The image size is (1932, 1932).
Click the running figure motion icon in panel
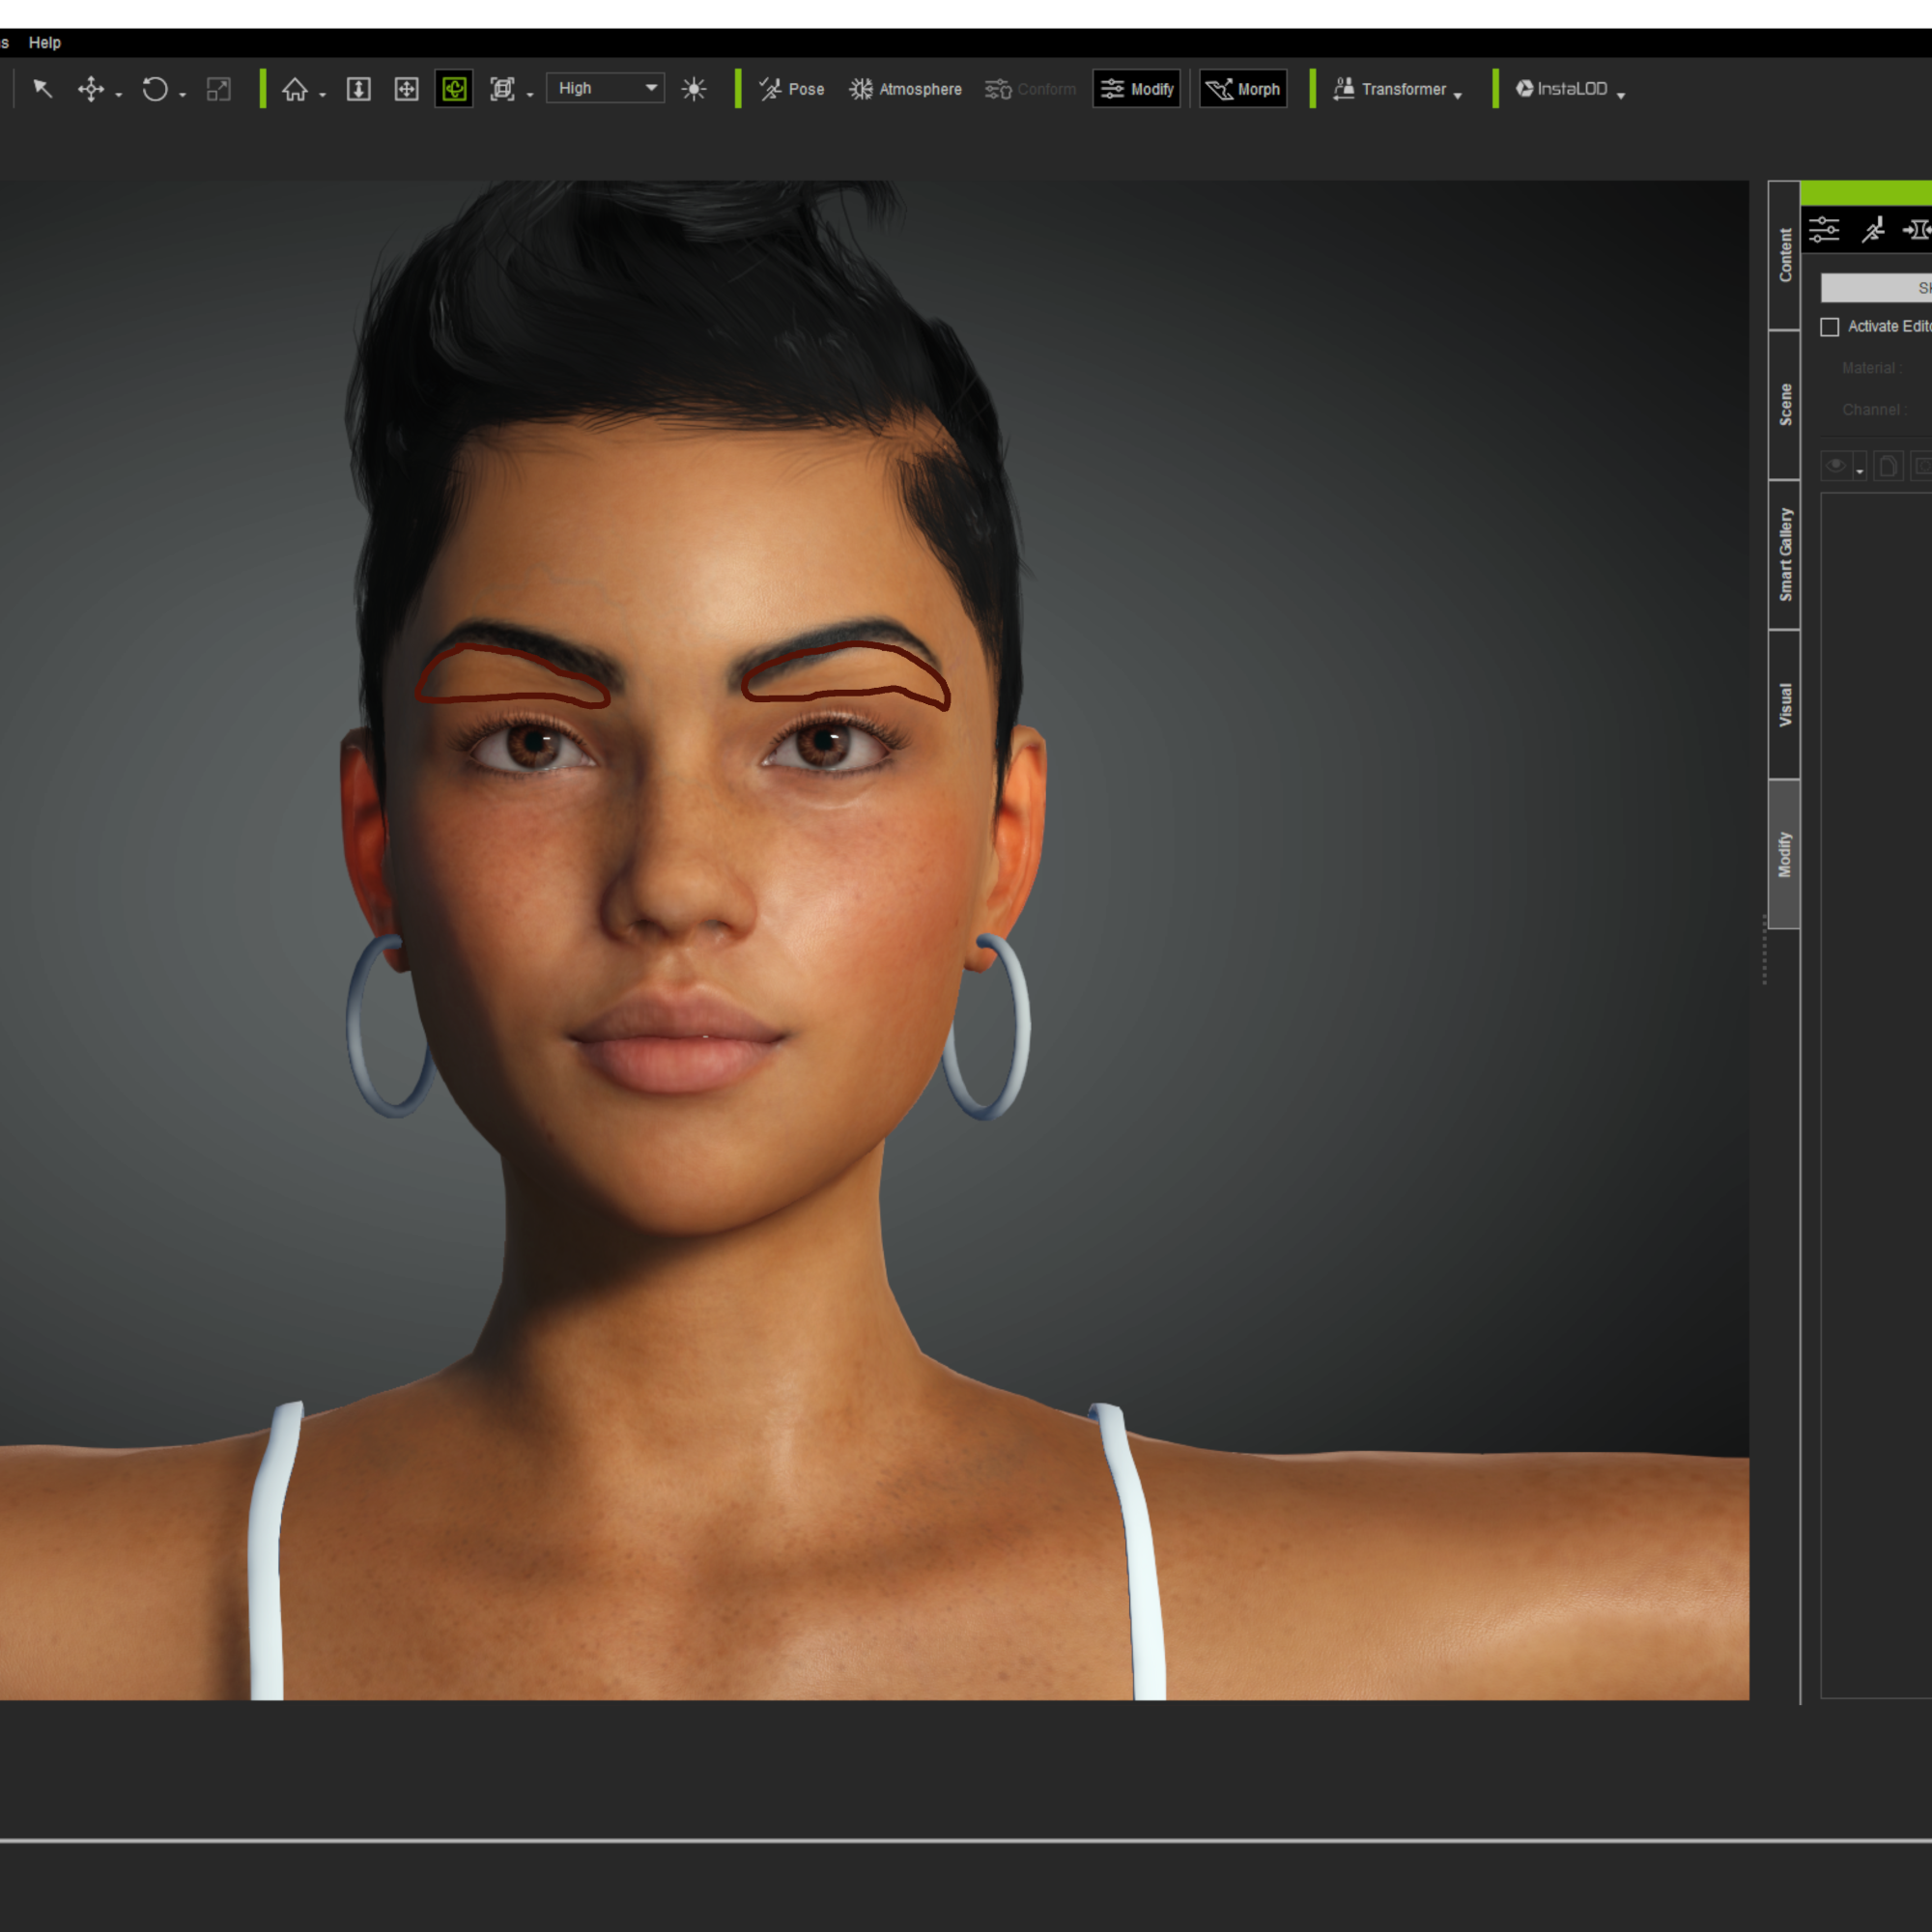(x=1873, y=230)
